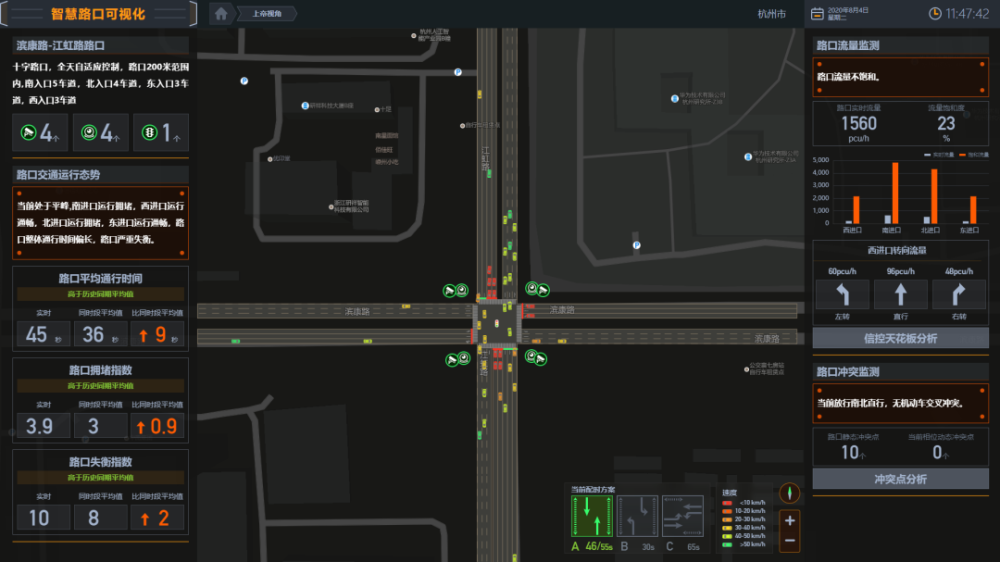
Task: Click the green >50 km/h speed swatch
Action: click(727, 544)
